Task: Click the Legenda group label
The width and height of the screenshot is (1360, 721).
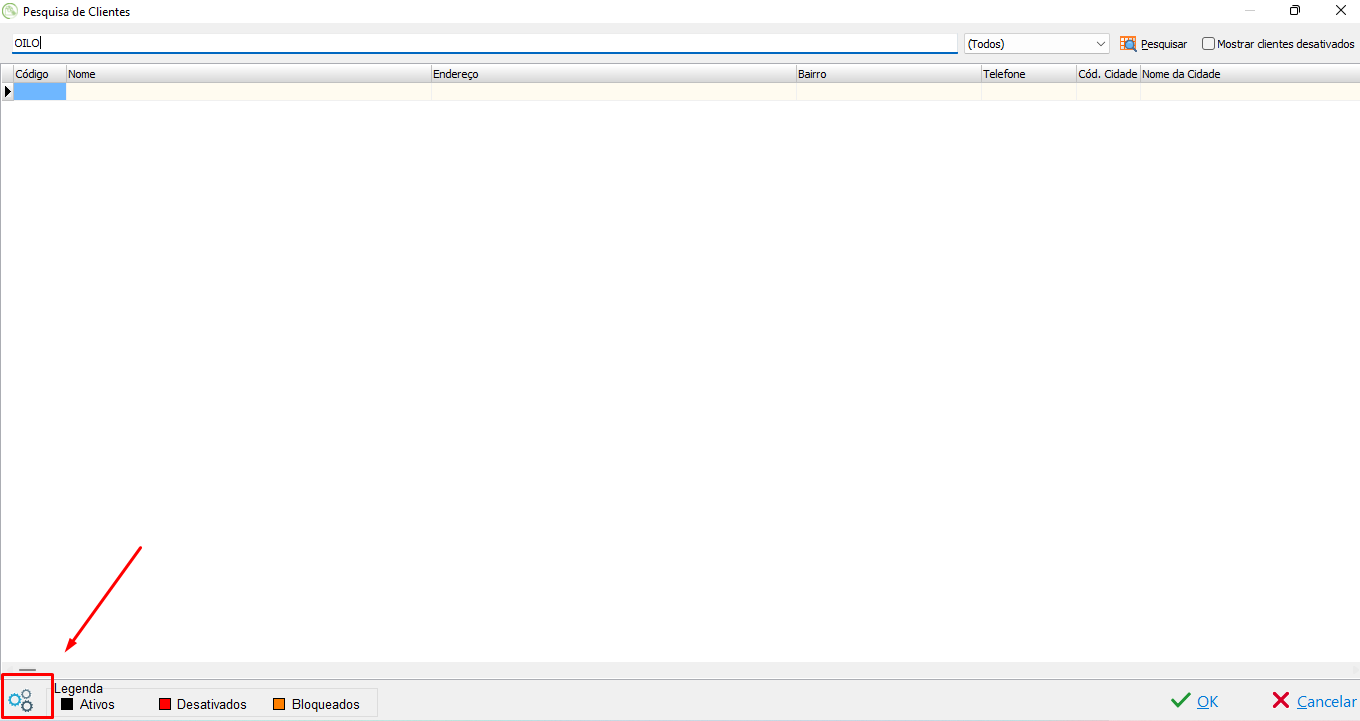Action: point(79,688)
